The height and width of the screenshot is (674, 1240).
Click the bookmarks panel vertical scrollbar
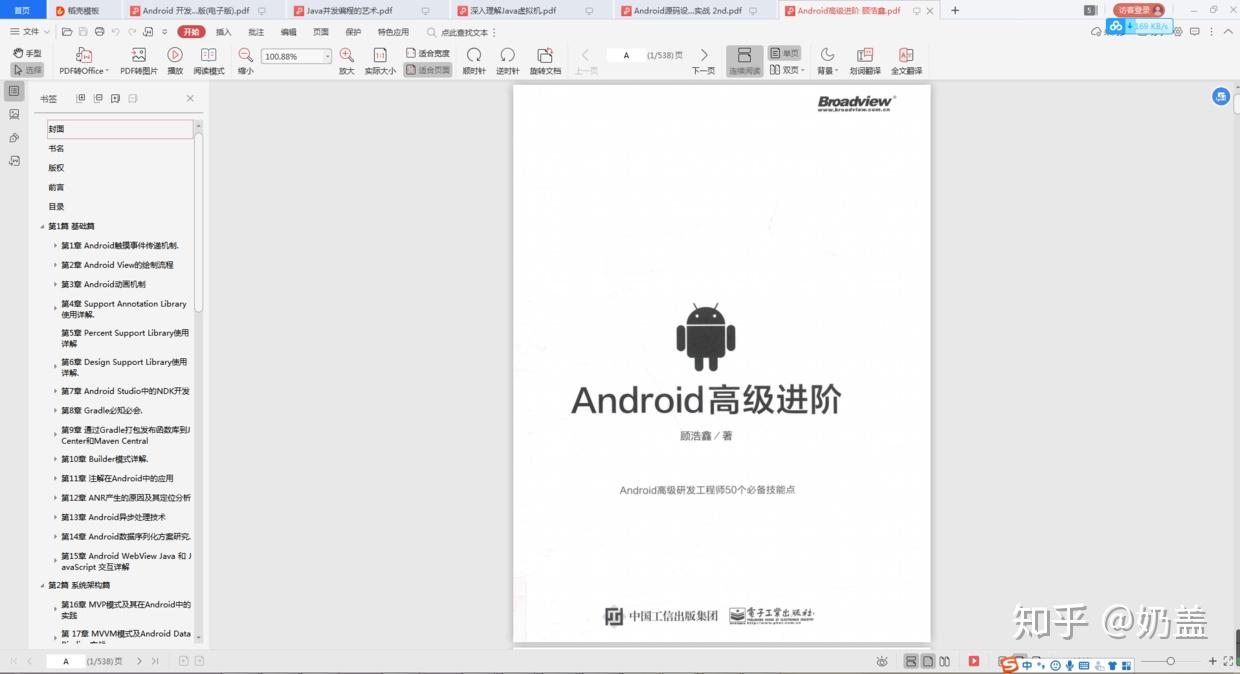[x=198, y=220]
